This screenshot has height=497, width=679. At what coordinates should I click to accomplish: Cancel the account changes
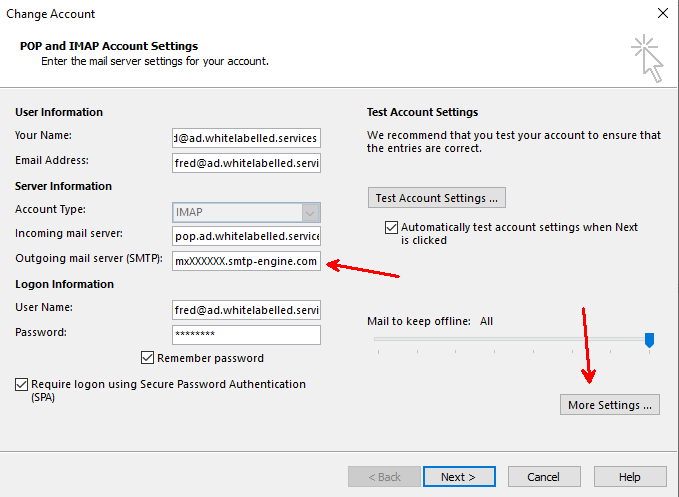[x=543, y=477]
